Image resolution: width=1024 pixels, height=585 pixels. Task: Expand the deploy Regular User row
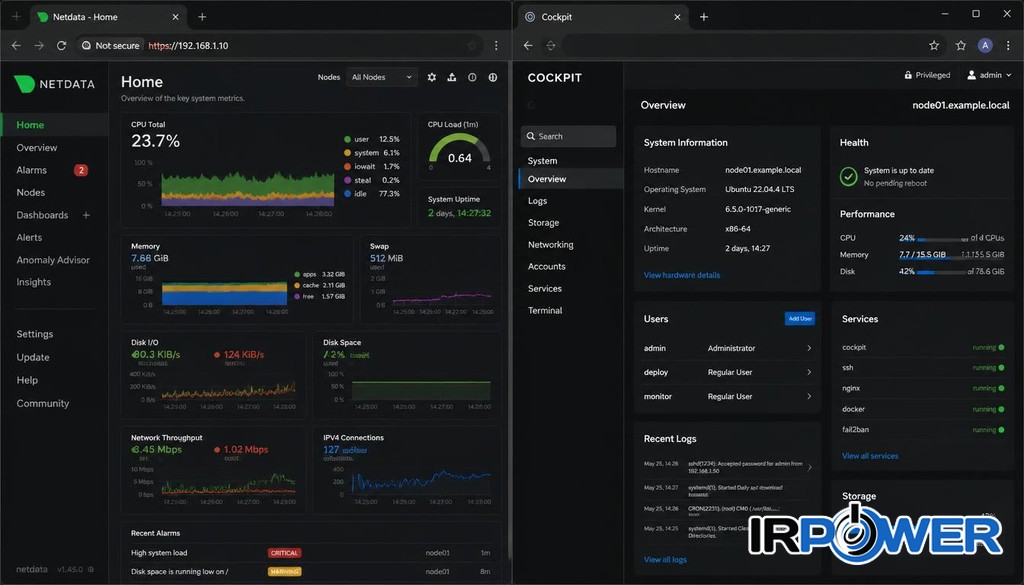click(x=727, y=372)
